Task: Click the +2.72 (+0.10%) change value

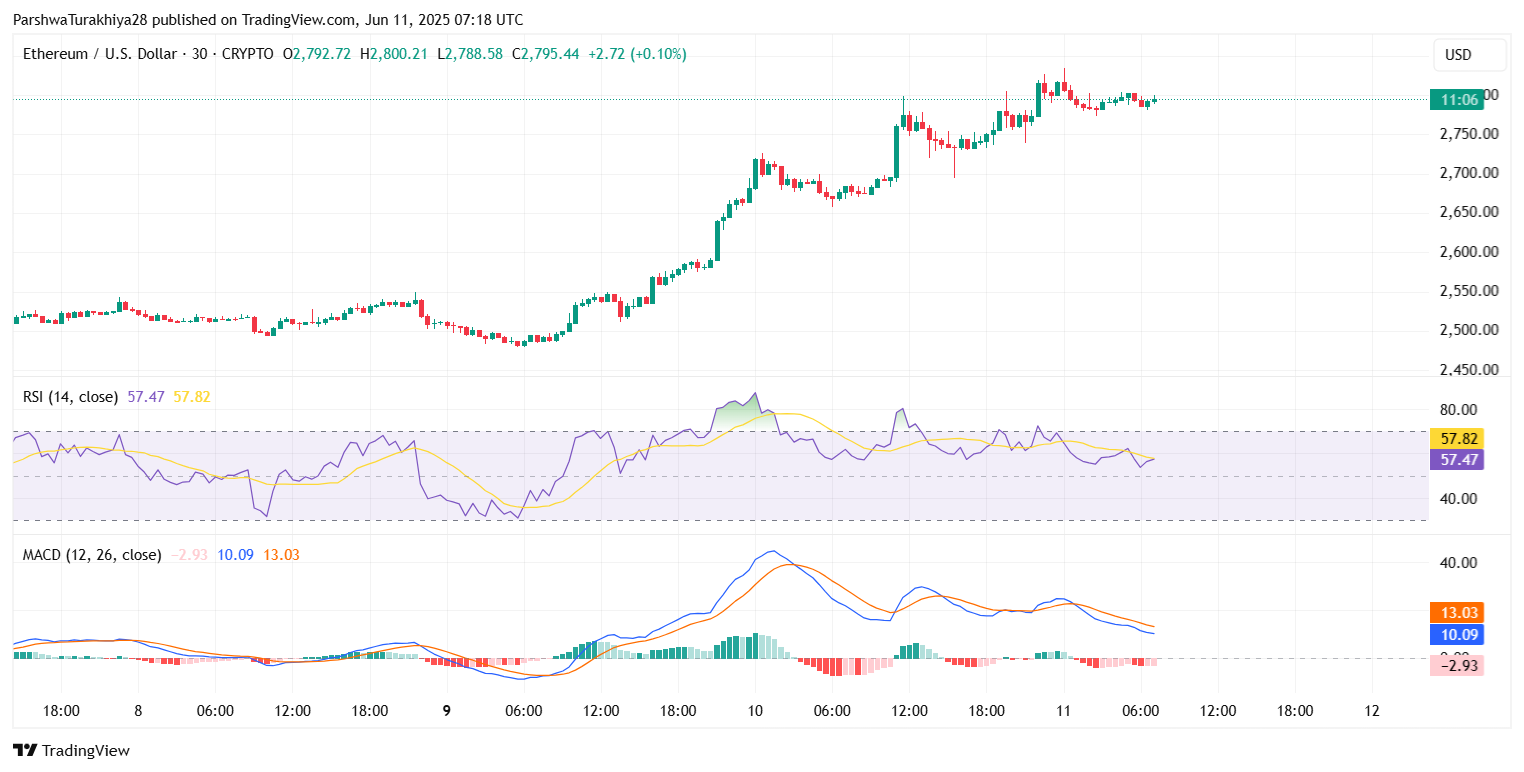Action: (x=639, y=54)
